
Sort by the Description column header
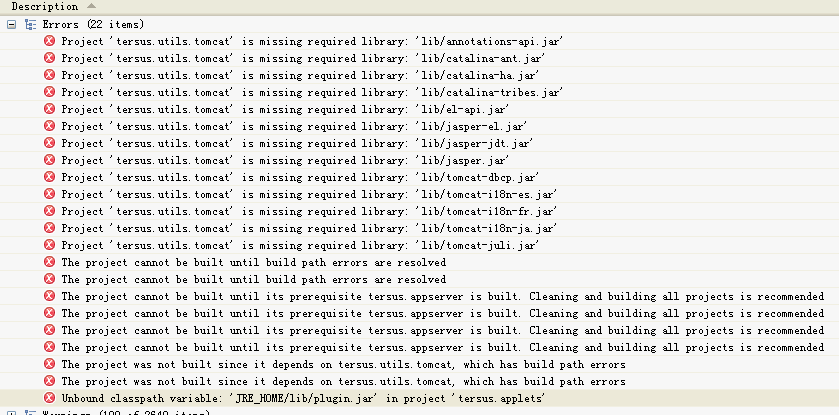pyautogui.click(x=45, y=6)
